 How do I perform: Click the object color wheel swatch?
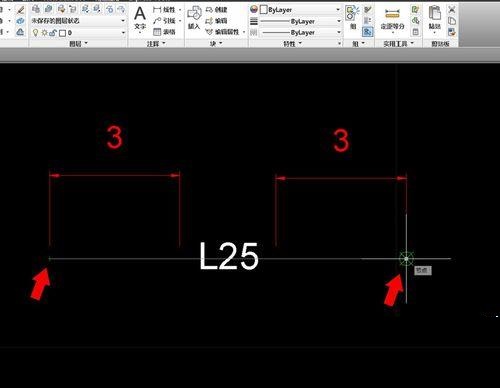coord(254,10)
